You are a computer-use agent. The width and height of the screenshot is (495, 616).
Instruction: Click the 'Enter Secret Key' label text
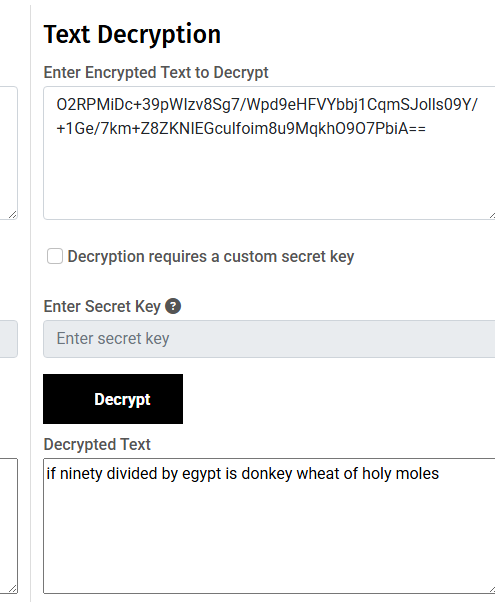click(x=102, y=306)
